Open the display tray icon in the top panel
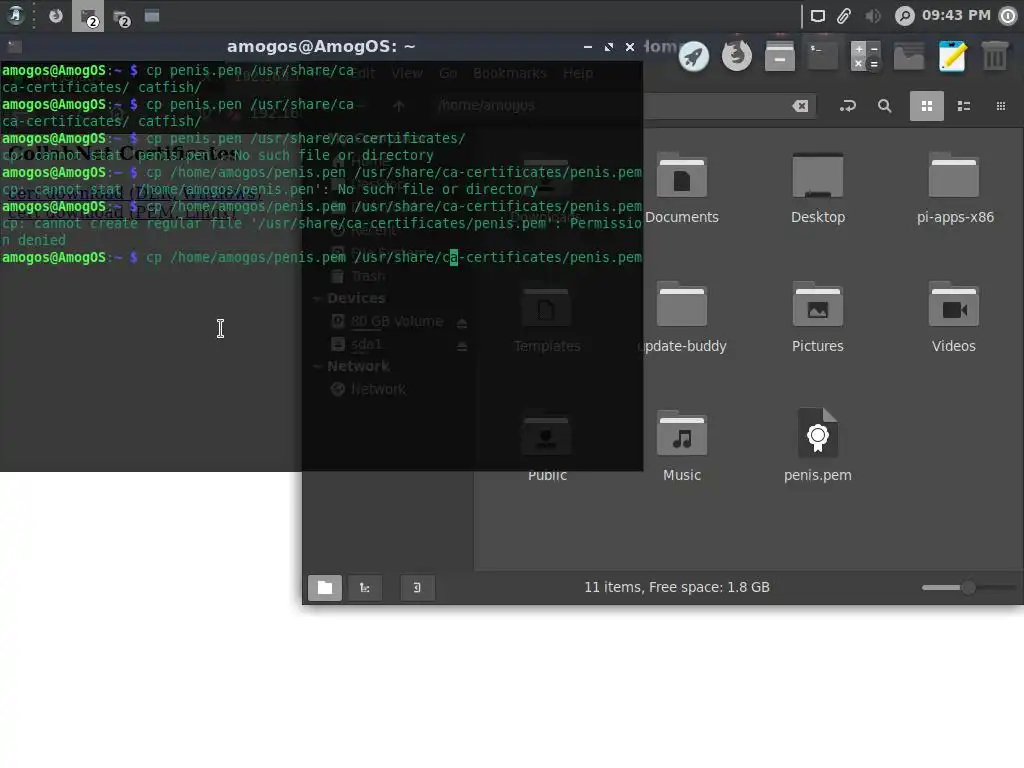The height and width of the screenshot is (768, 1024). 818,16
